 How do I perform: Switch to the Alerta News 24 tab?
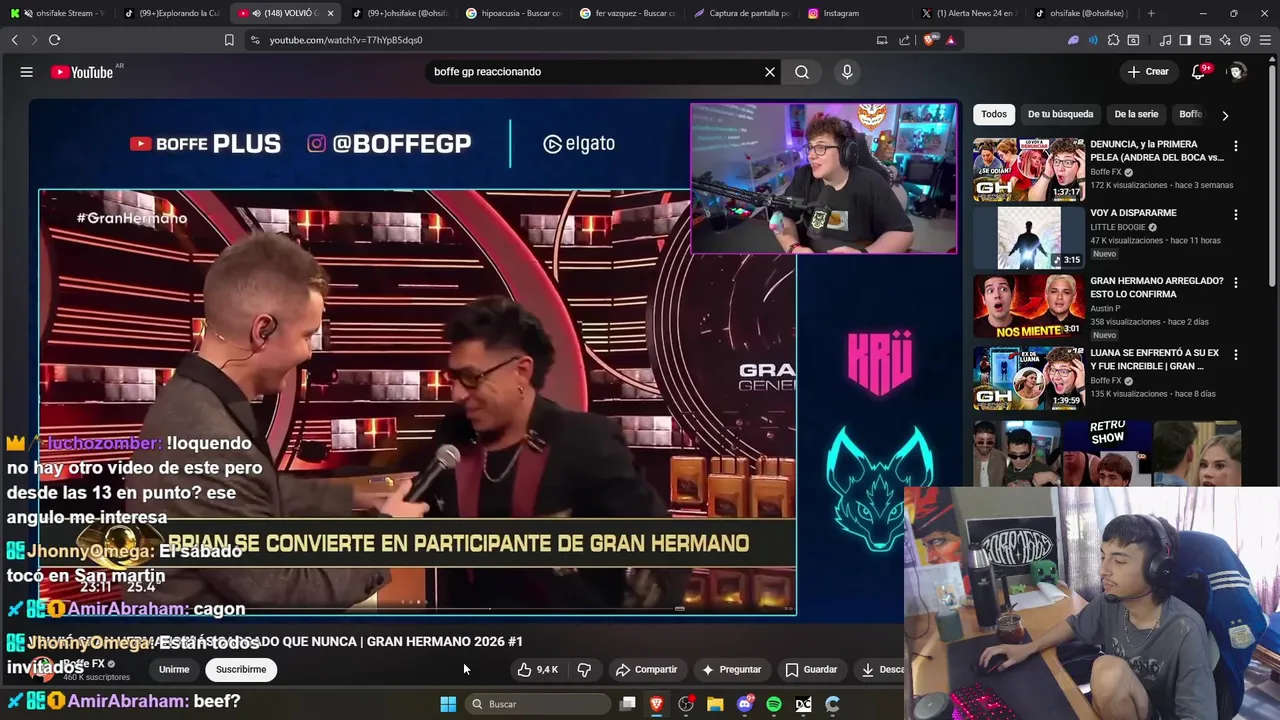[968, 13]
